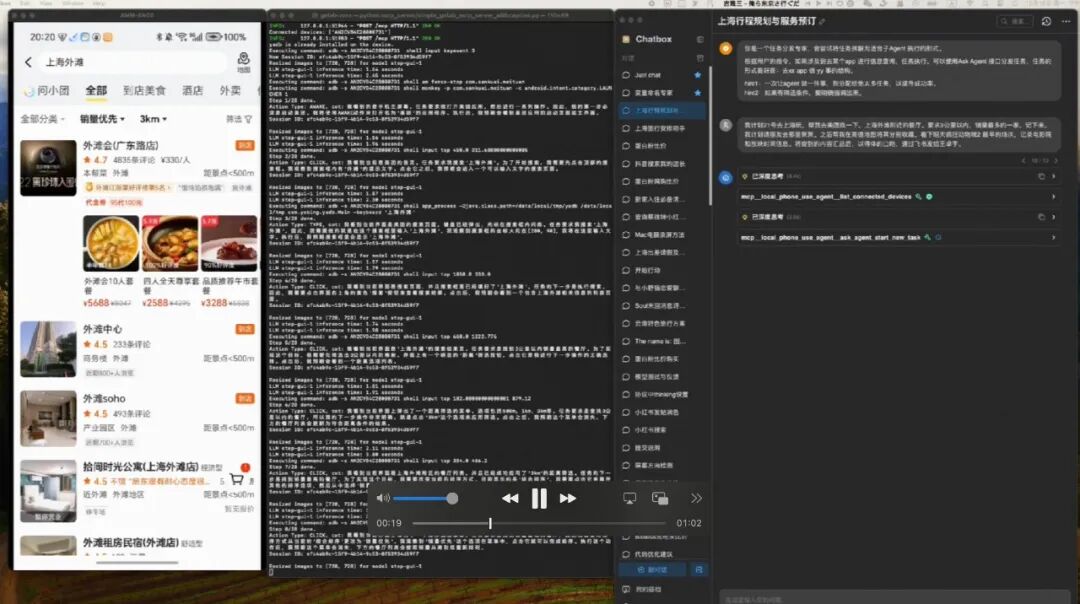The height and width of the screenshot is (604, 1080).
Task: Expand the 全部分类 category dropdown
Action: click(42, 119)
